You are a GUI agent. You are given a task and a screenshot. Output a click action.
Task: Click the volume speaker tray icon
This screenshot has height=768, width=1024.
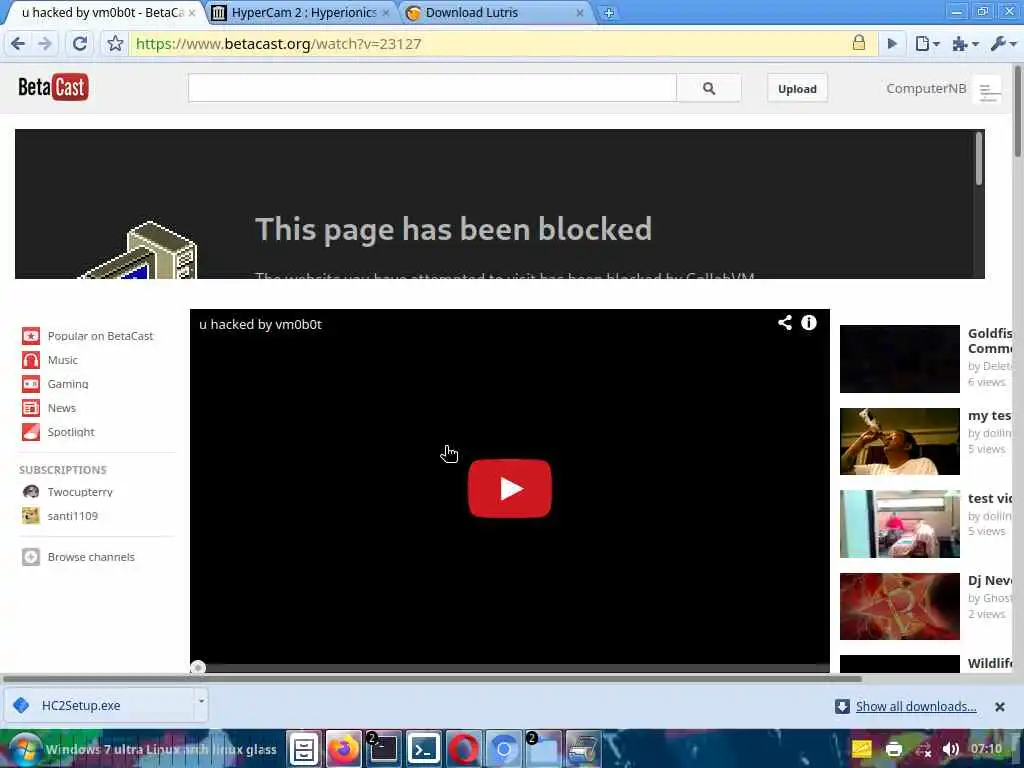tap(951, 749)
